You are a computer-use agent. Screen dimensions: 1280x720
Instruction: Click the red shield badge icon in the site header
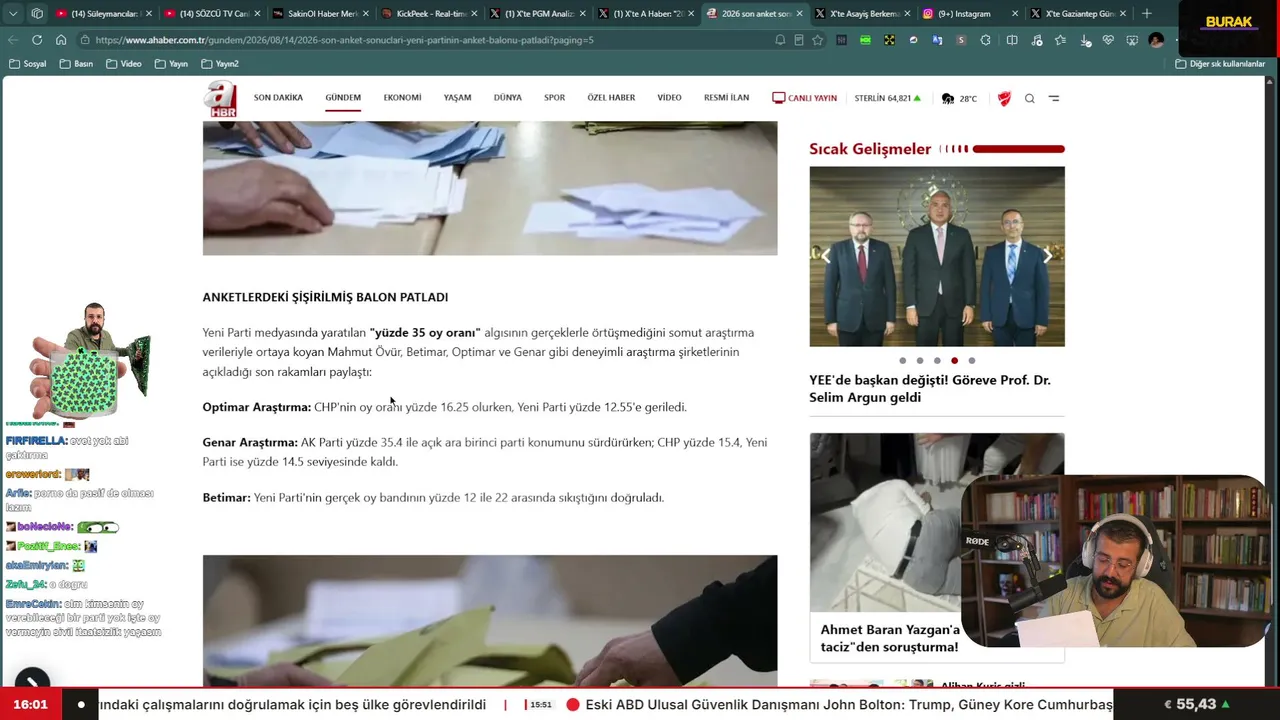(x=1004, y=98)
